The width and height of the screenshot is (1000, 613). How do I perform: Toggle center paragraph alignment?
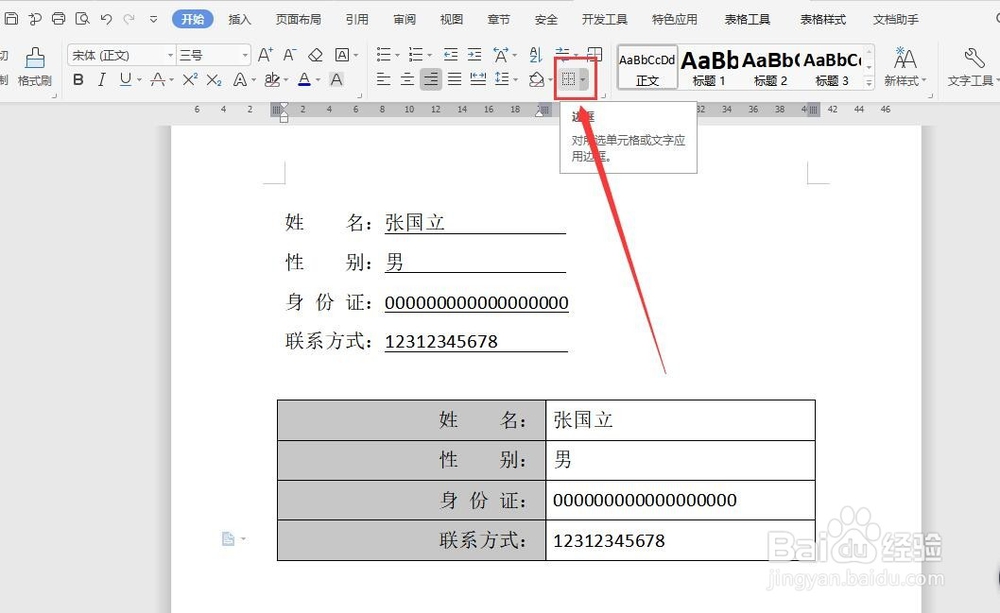(407, 79)
